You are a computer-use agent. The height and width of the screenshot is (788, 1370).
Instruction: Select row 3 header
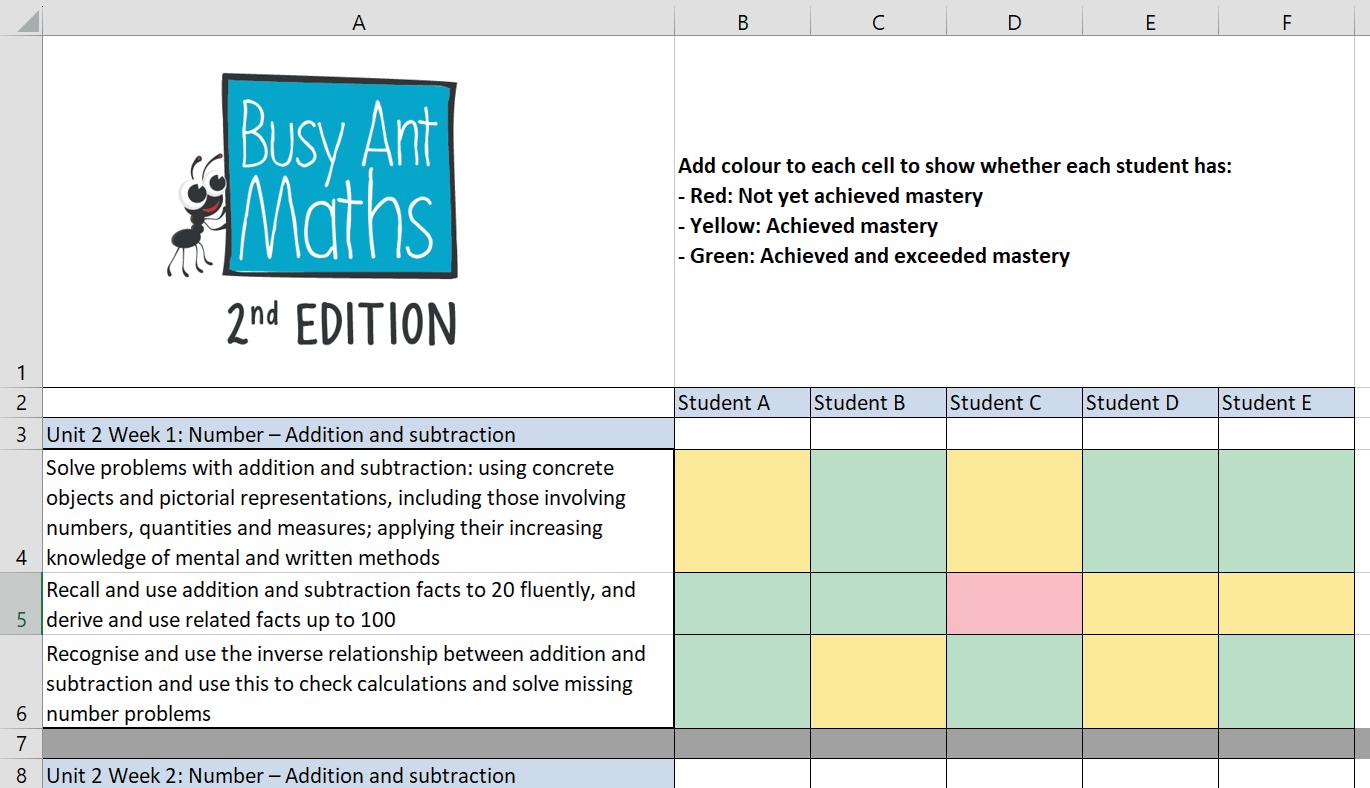(21, 434)
